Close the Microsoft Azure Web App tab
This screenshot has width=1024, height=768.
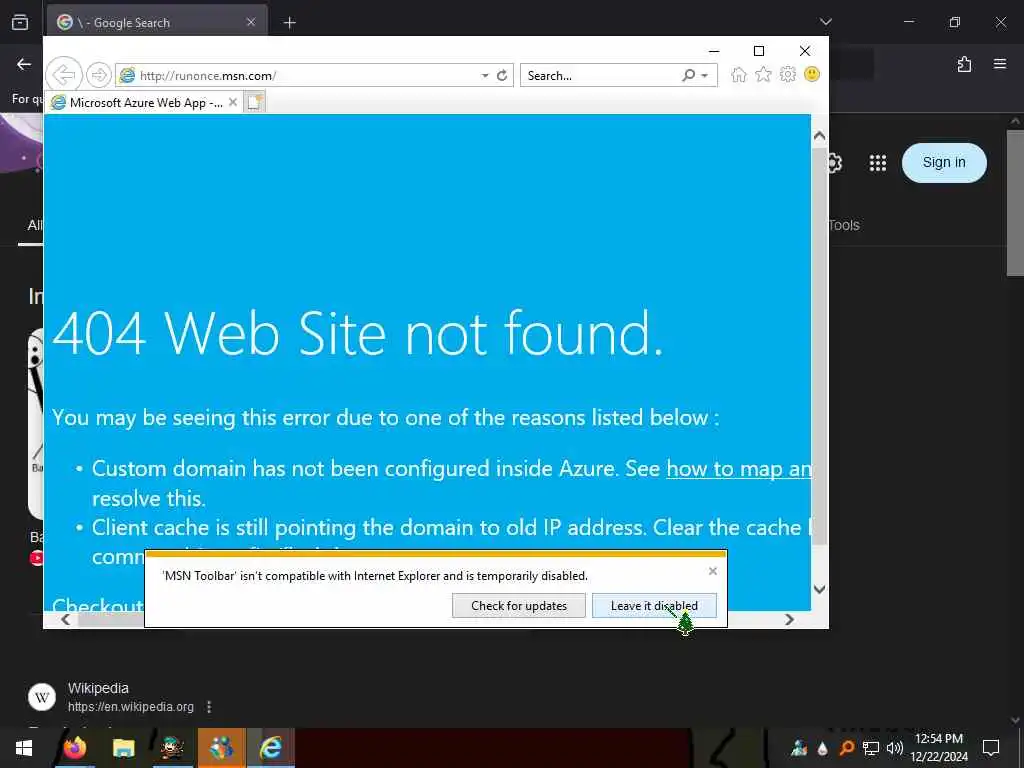pyautogui.click(x=232, y=103)
